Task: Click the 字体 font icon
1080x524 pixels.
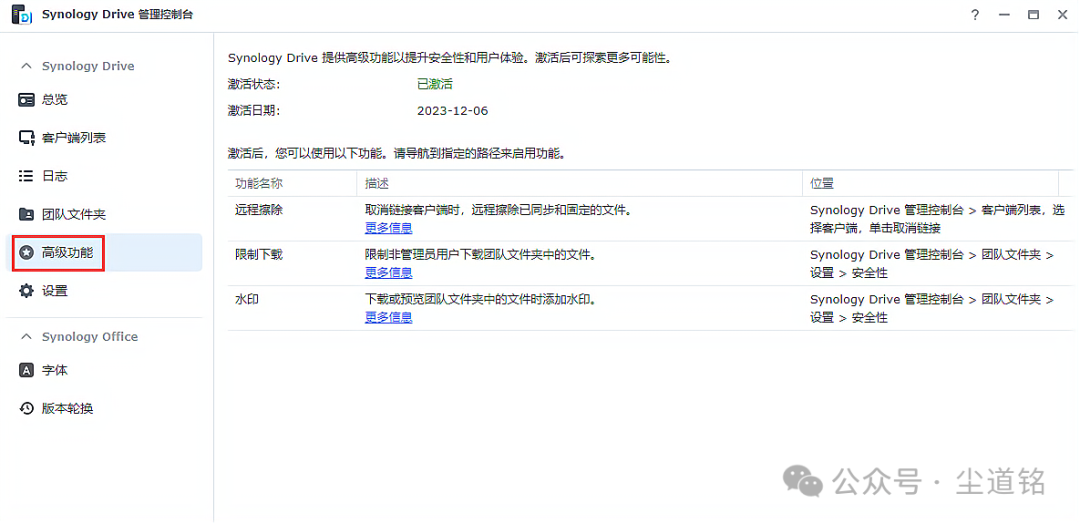Action: [x=27, y=370]
